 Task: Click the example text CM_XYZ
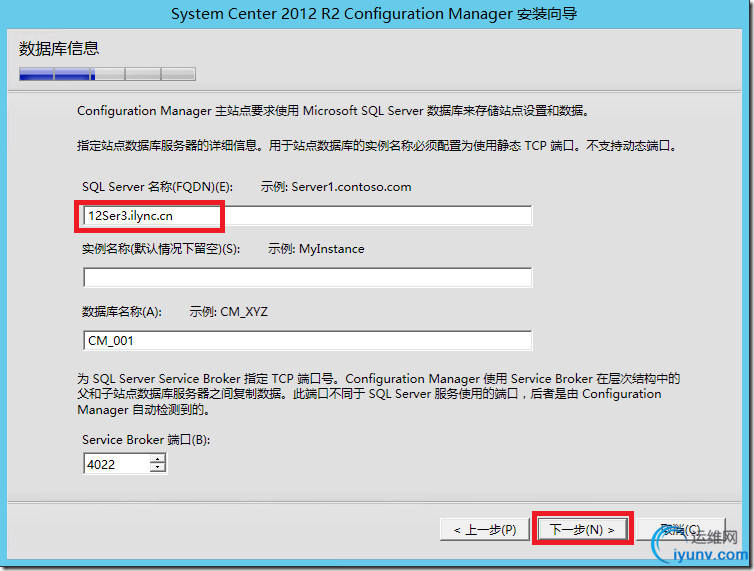[x=244, y=312]
